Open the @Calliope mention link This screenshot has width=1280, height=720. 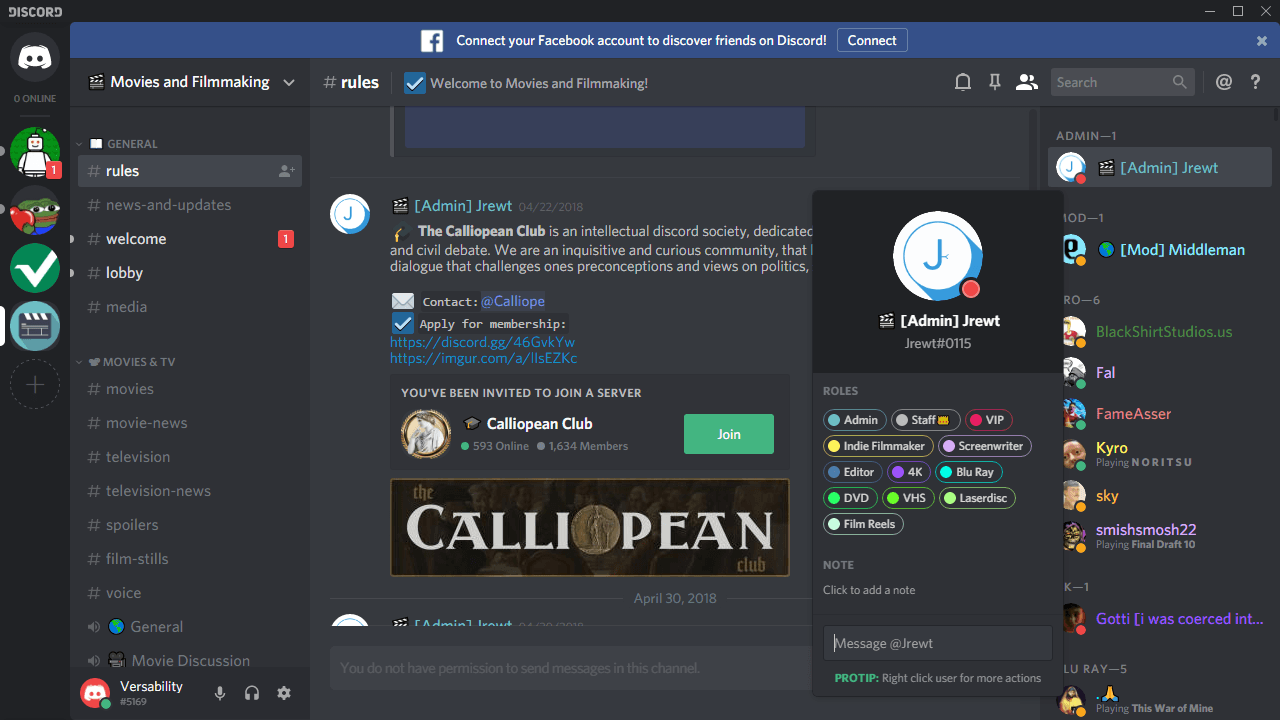(x=513, y=300)
